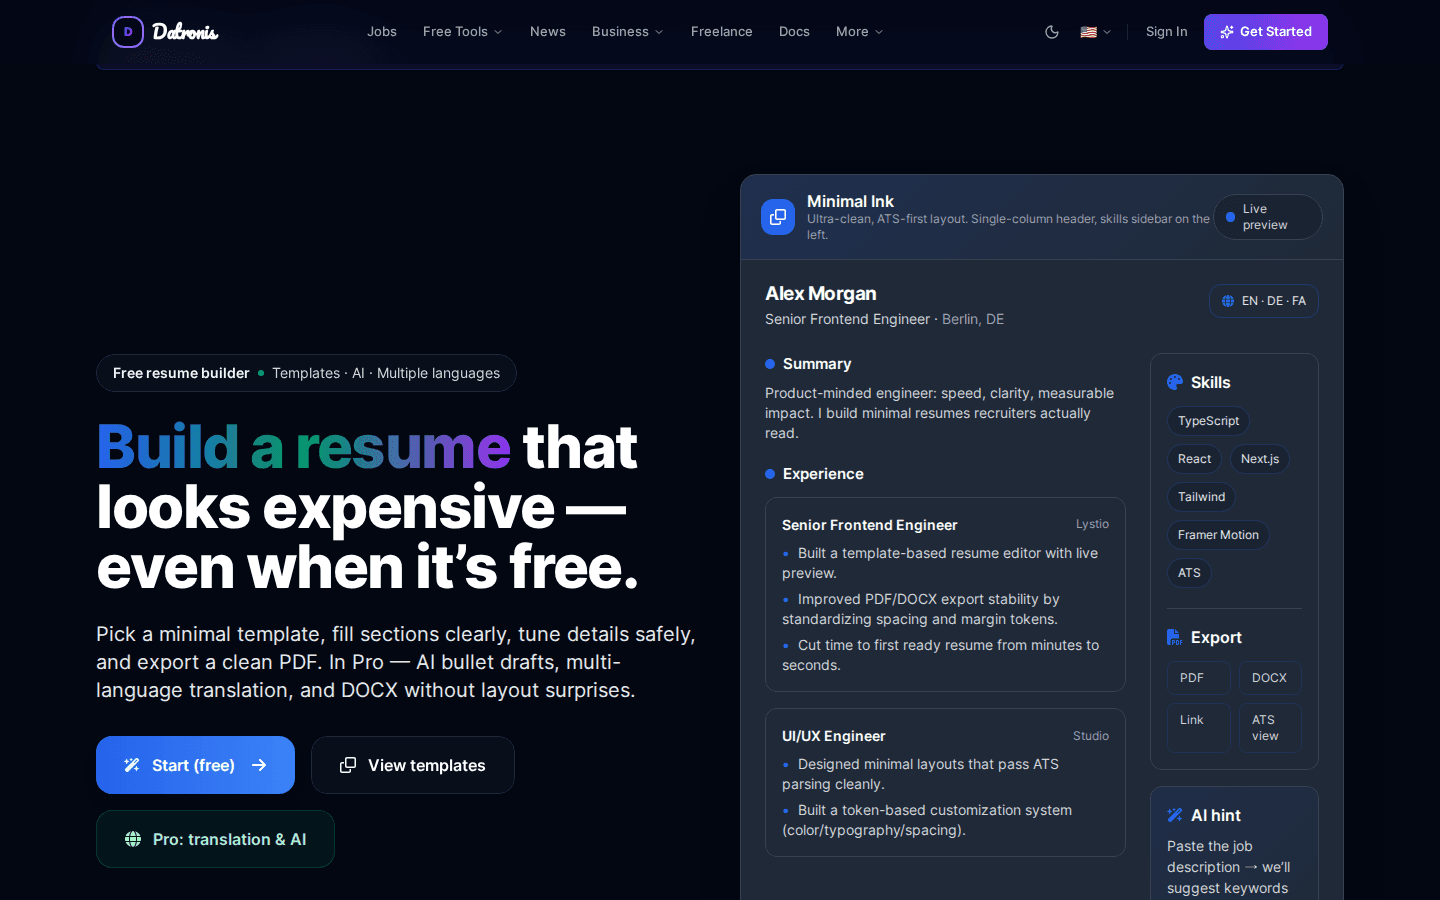The width and height of the screenshot is (1440, 900).
Task: Click the arrow icon in Start (free)
Action: [x=259, y=765]
